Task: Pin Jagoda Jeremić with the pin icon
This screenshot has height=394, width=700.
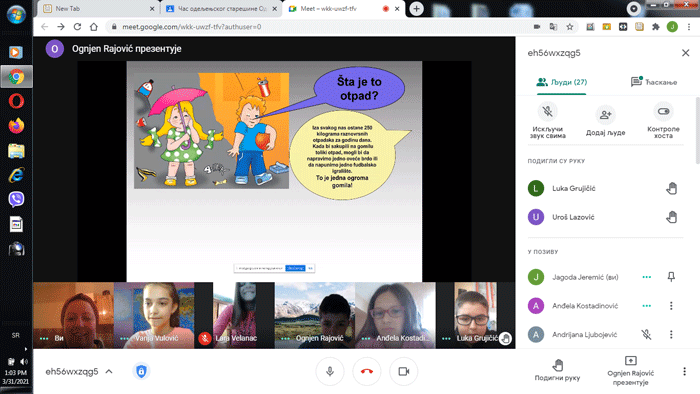Action: point(671,277)
